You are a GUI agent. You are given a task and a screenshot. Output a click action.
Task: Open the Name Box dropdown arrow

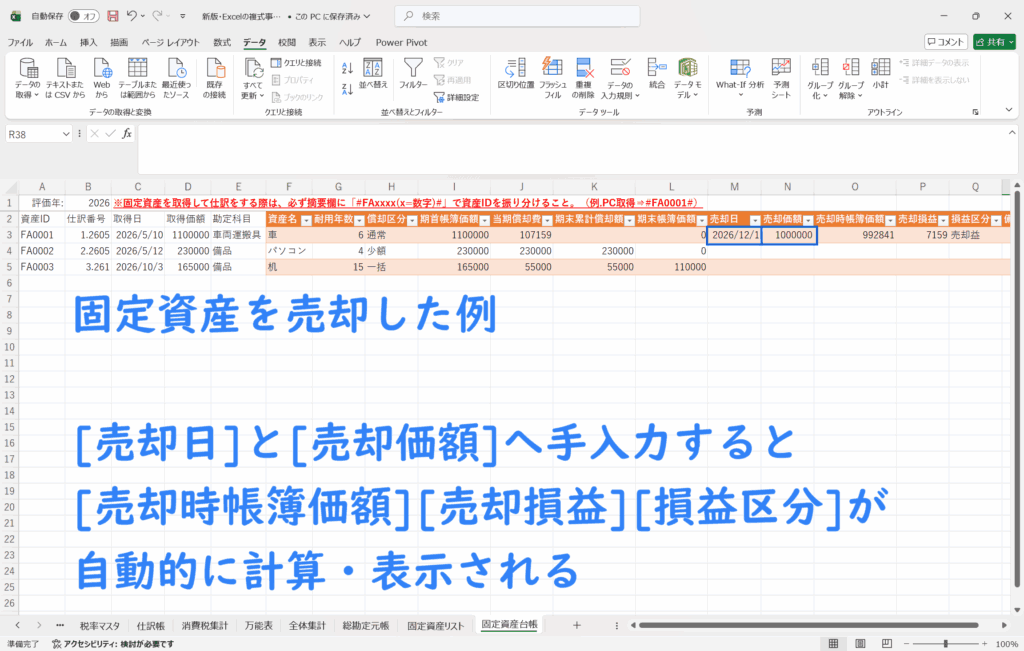pos(66,134)
